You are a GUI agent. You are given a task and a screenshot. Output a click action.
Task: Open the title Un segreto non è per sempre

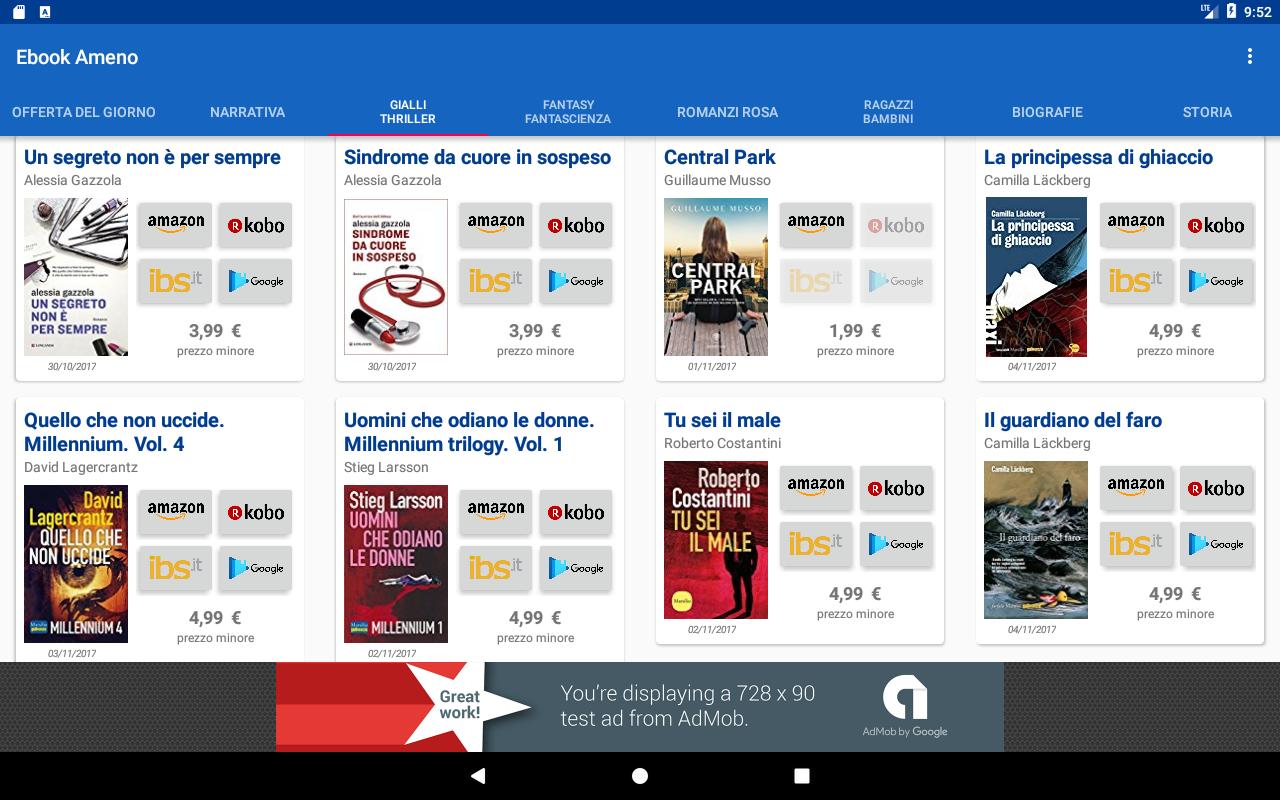(x=152, y=157)
